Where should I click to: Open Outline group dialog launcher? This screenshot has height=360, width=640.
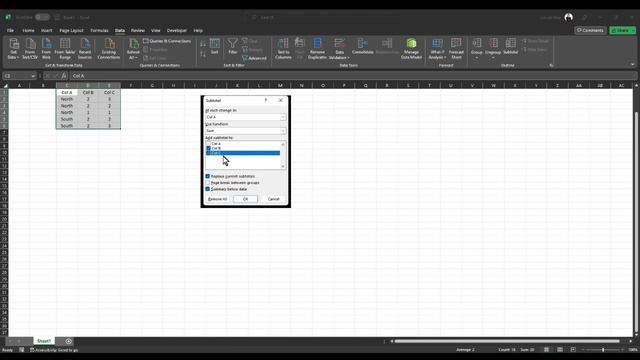[551, 65]
